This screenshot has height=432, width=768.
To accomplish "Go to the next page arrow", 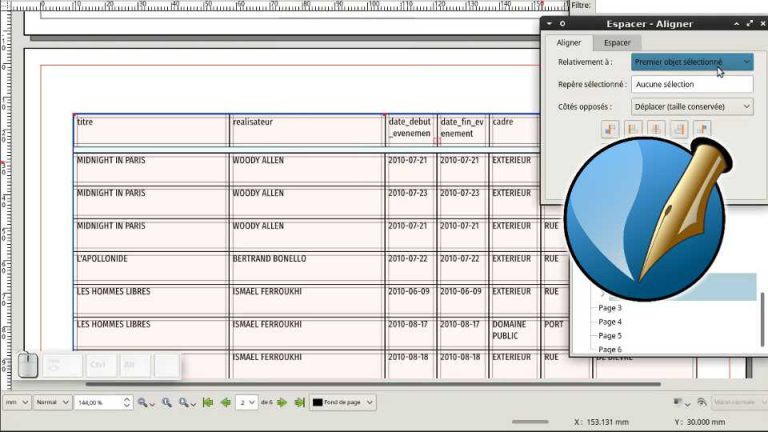I will pos(282,402).
